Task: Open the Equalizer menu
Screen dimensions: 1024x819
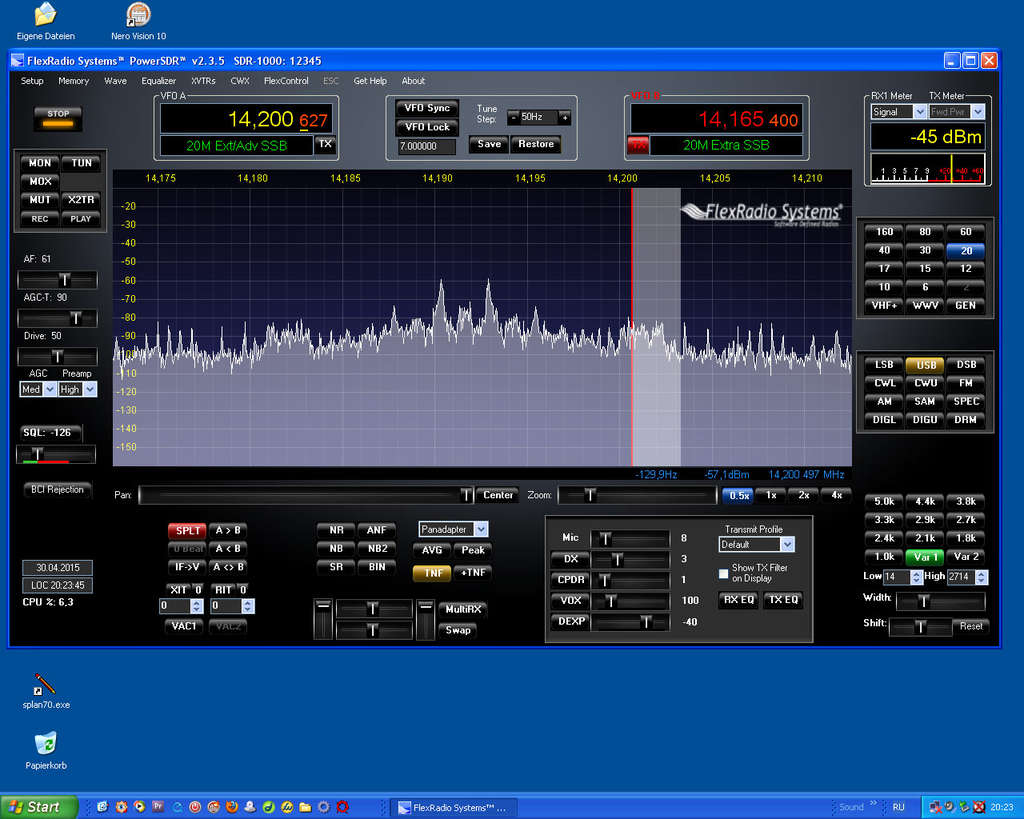Action: point(158,81)
